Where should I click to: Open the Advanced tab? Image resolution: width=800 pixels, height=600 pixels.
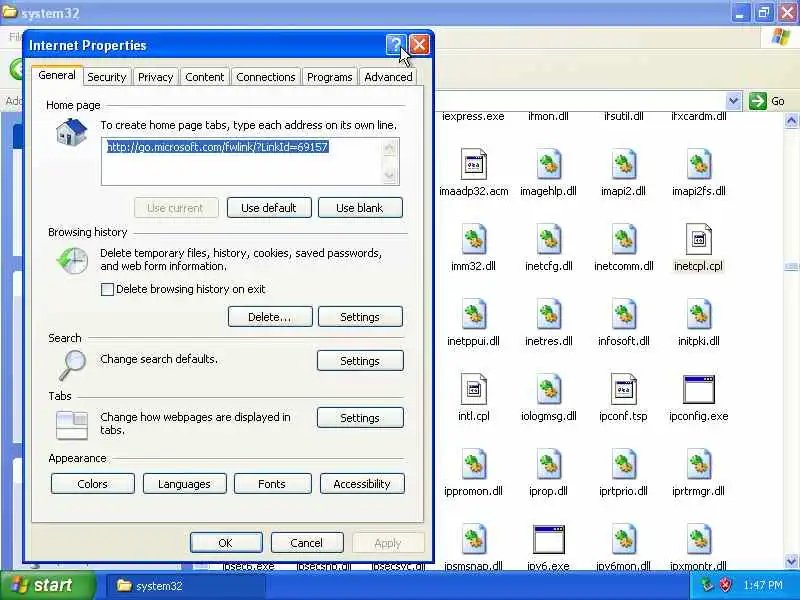click(388, 77)
